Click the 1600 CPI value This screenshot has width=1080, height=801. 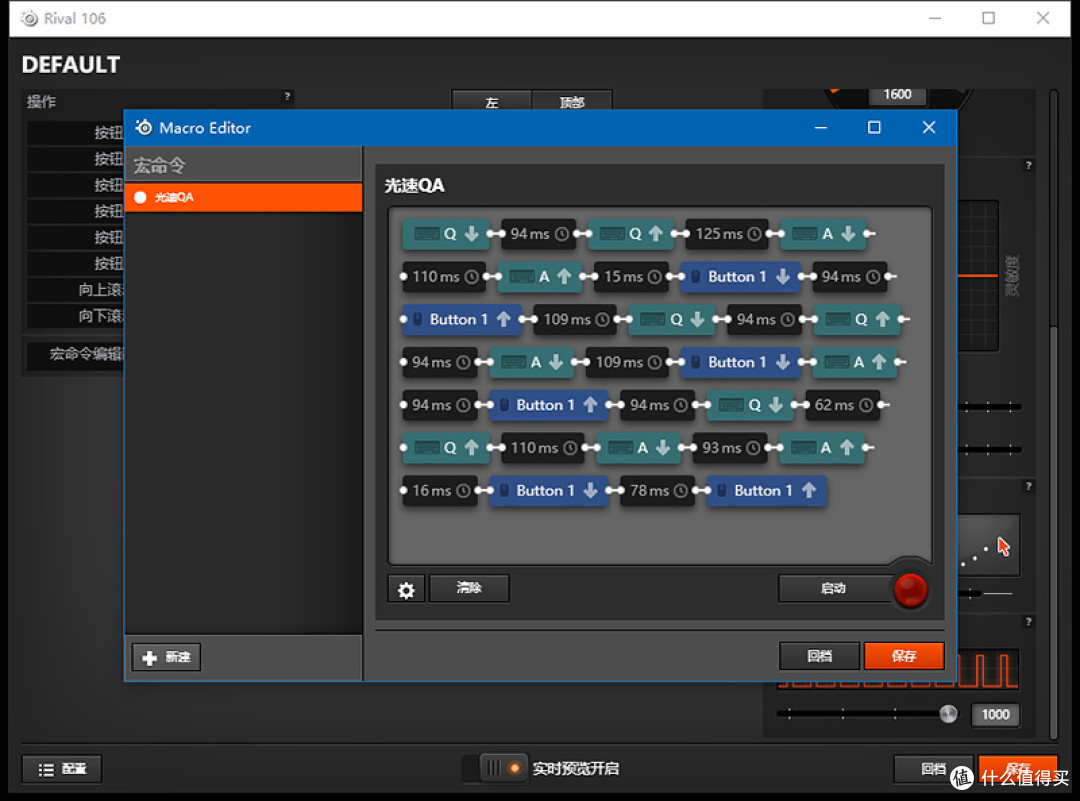(x=897, y=94)
